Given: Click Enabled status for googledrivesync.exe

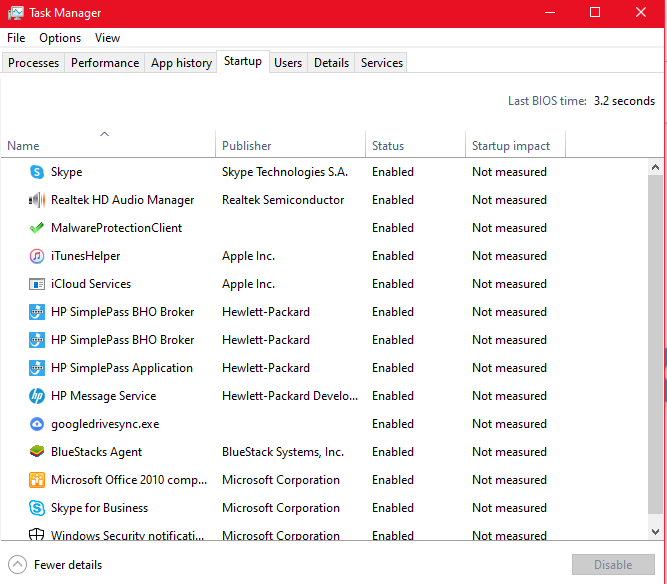Looking at the screenshot, I should click(x=393, y=424).
